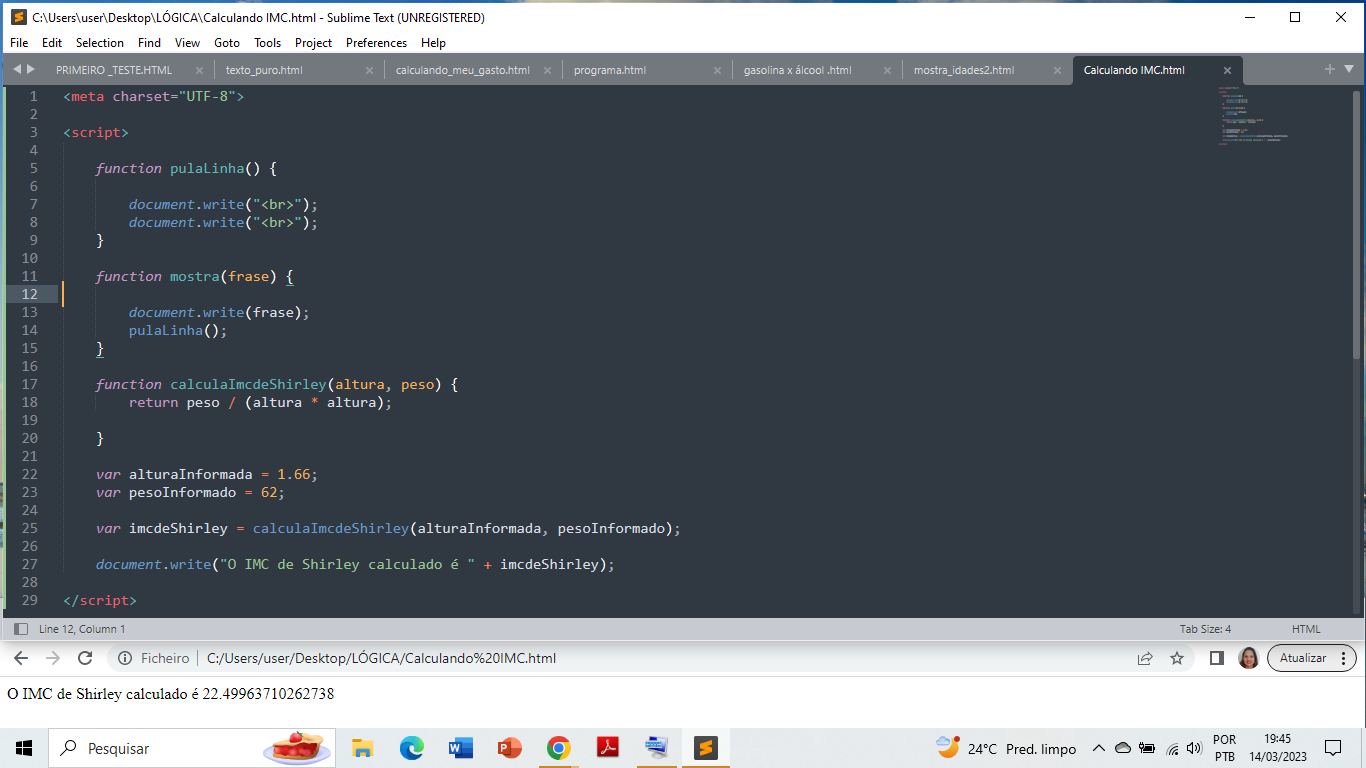Screen dimensions: 1366x768
Task: Click the value 1.66 on line 22
Action: [294, 474]
